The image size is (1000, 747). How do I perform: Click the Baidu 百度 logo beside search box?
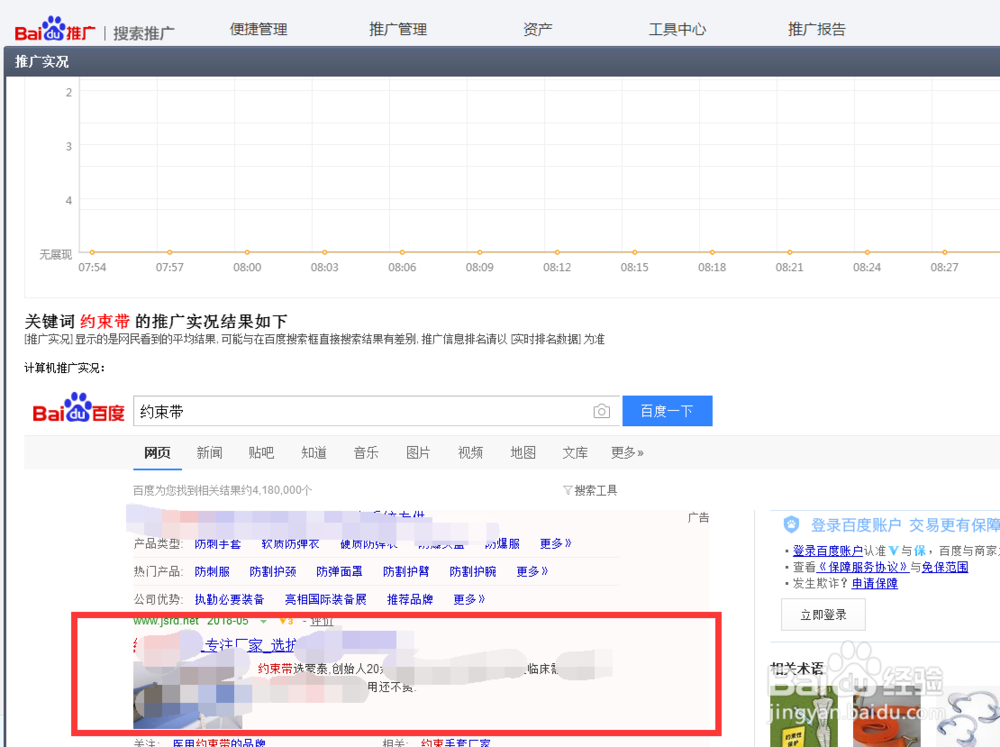tap(78, 408)
